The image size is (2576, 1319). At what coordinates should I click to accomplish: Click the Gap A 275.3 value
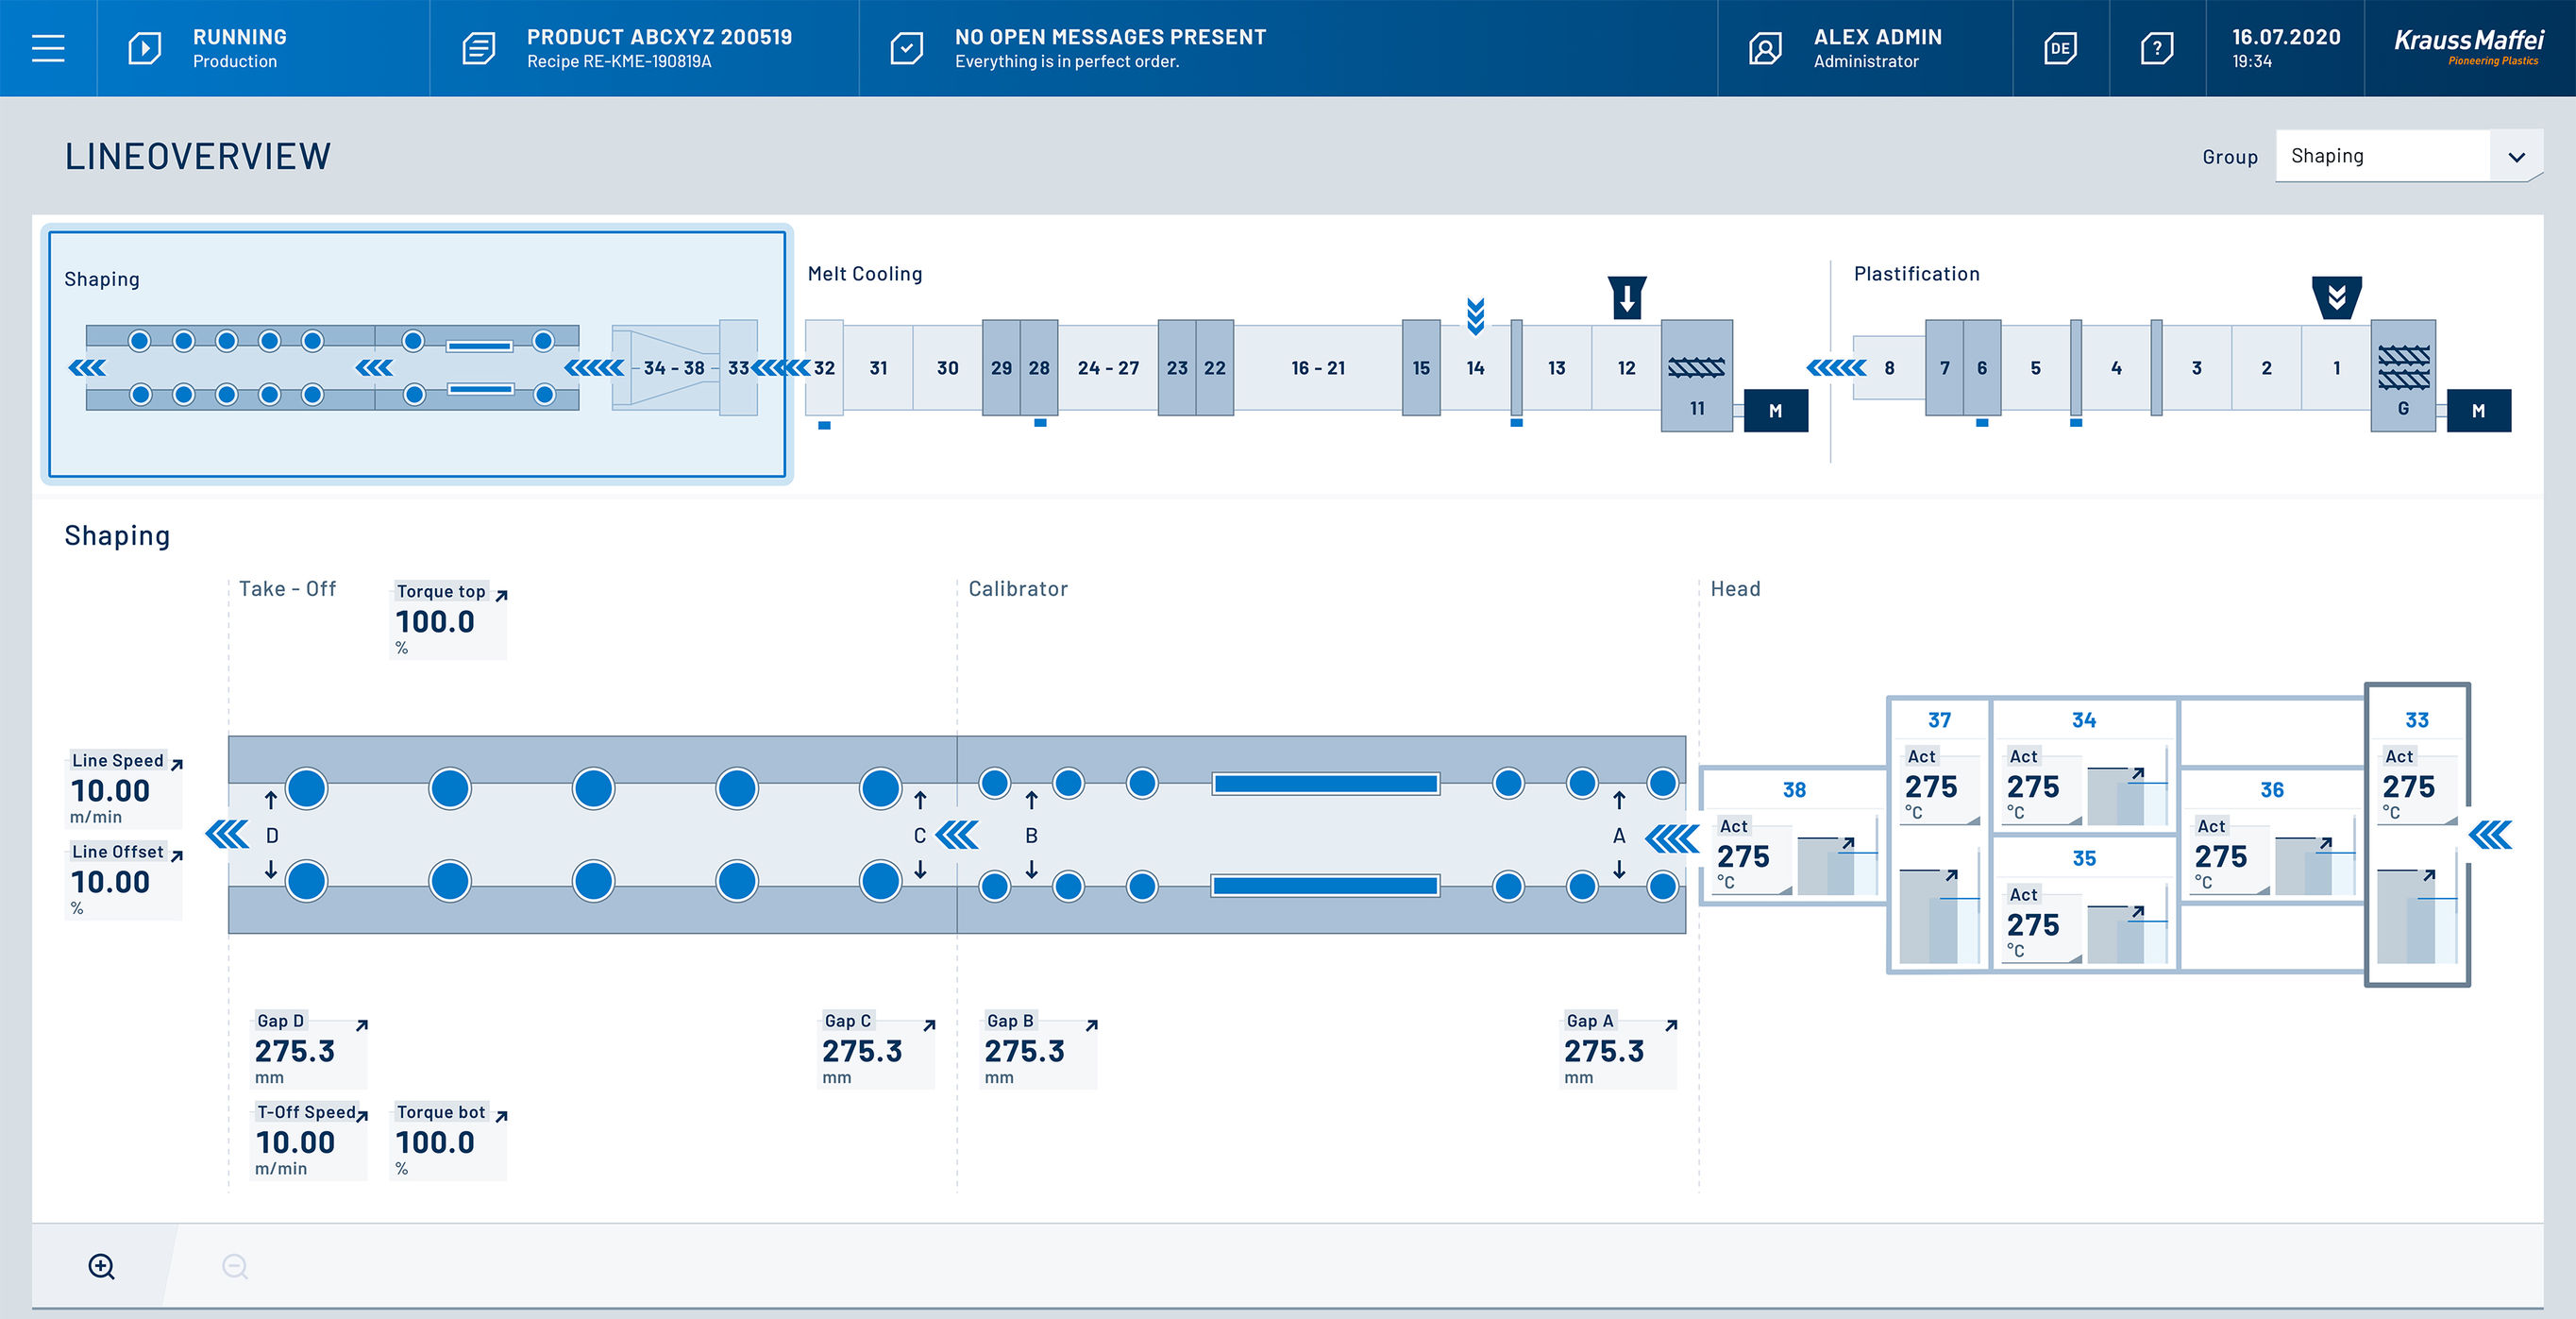[1604, 1051]
